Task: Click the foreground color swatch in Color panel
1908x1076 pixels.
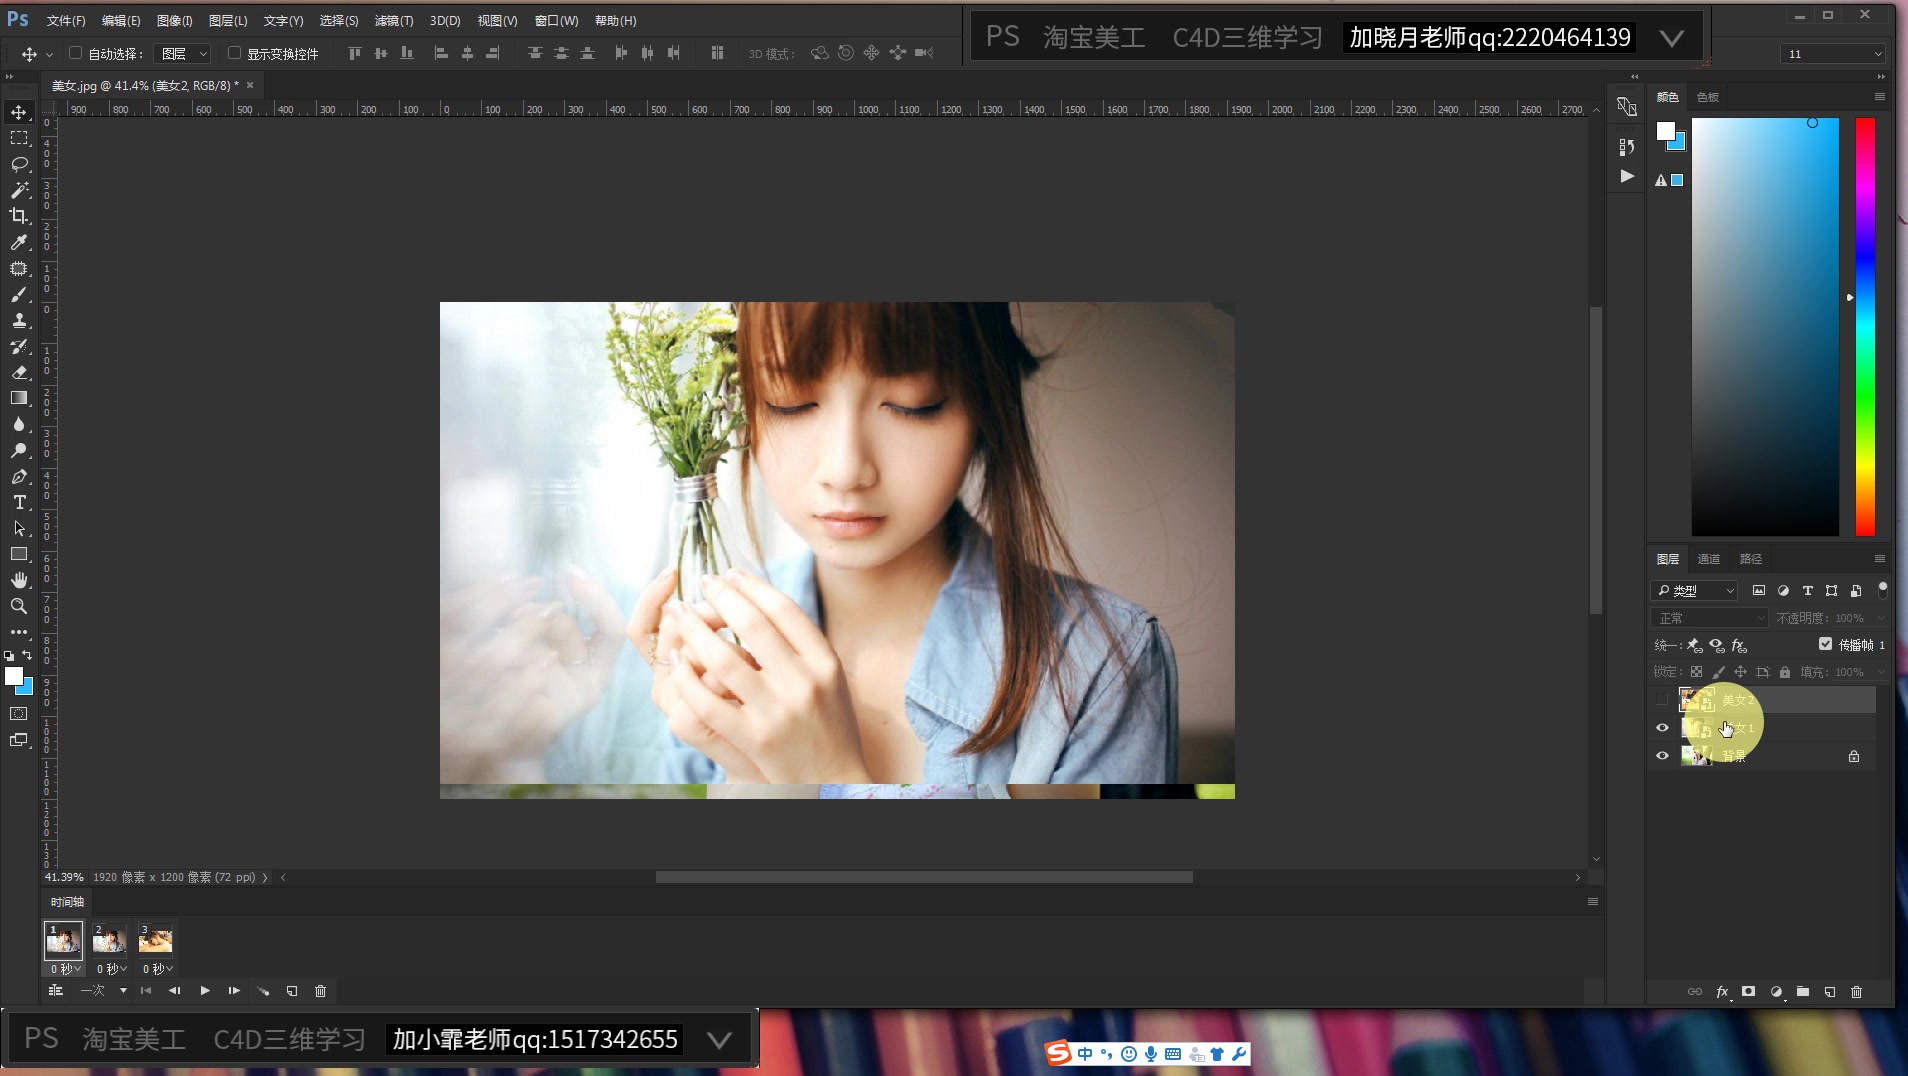Action: click(x=1665, y=131)
